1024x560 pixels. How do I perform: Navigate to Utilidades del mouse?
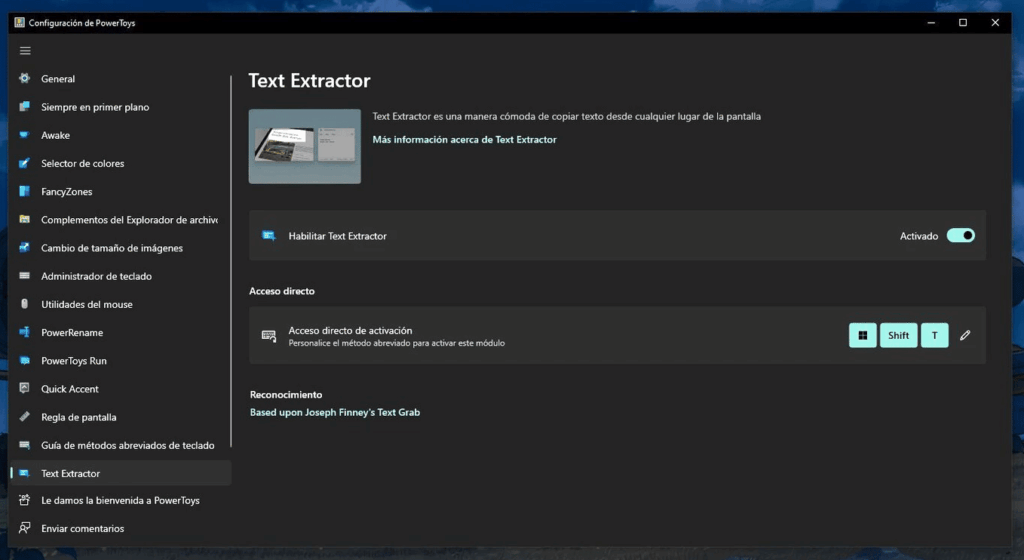click(87, 304)
